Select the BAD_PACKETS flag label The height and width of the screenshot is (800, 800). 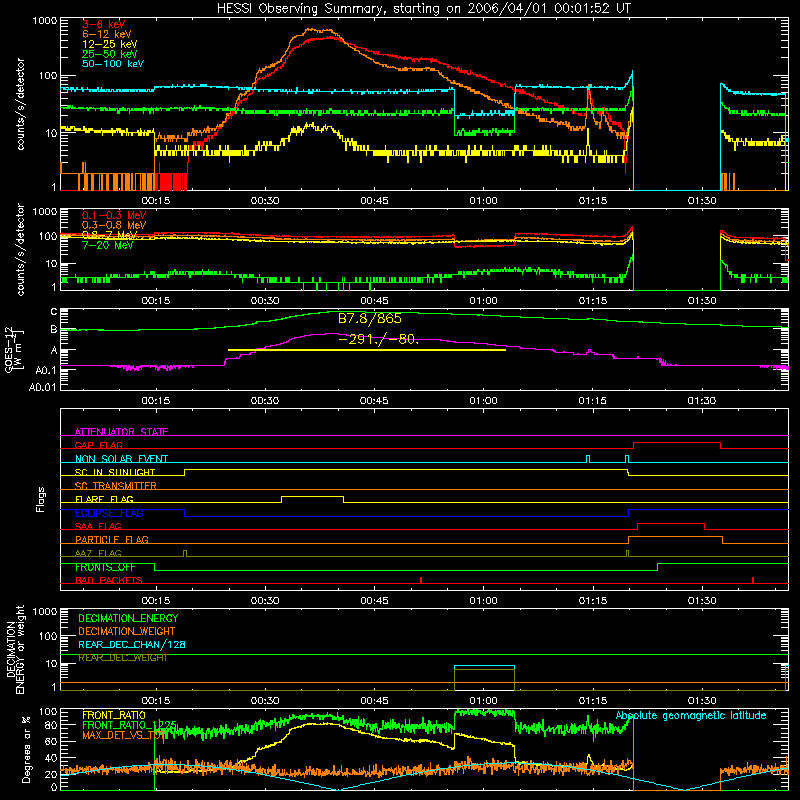(x=109, y=580)
